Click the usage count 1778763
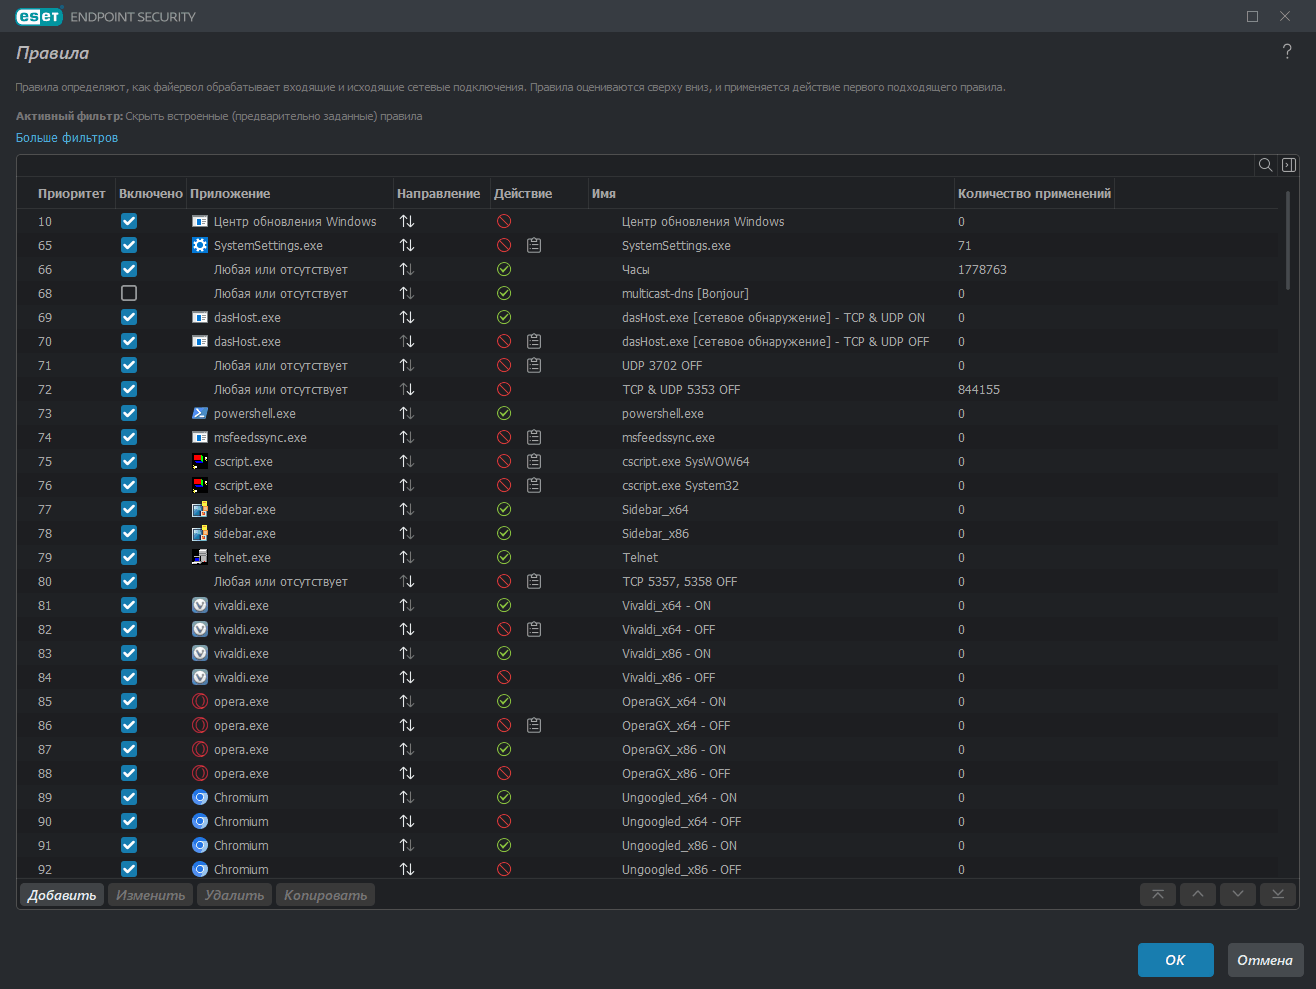This screenshot has height=989, width=1316. click(982, 269)
